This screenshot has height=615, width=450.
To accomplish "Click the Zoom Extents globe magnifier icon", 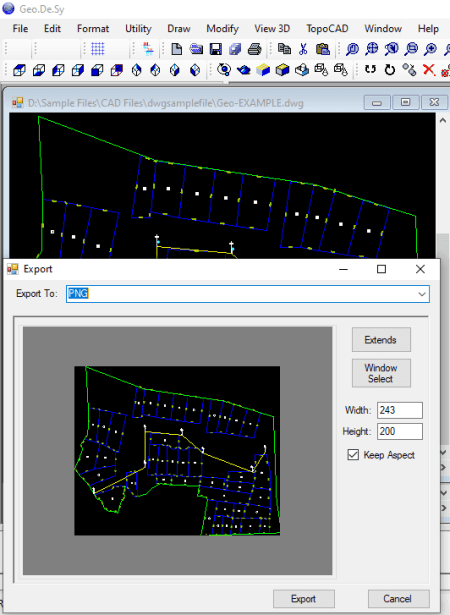I will (x=372, y=49).
